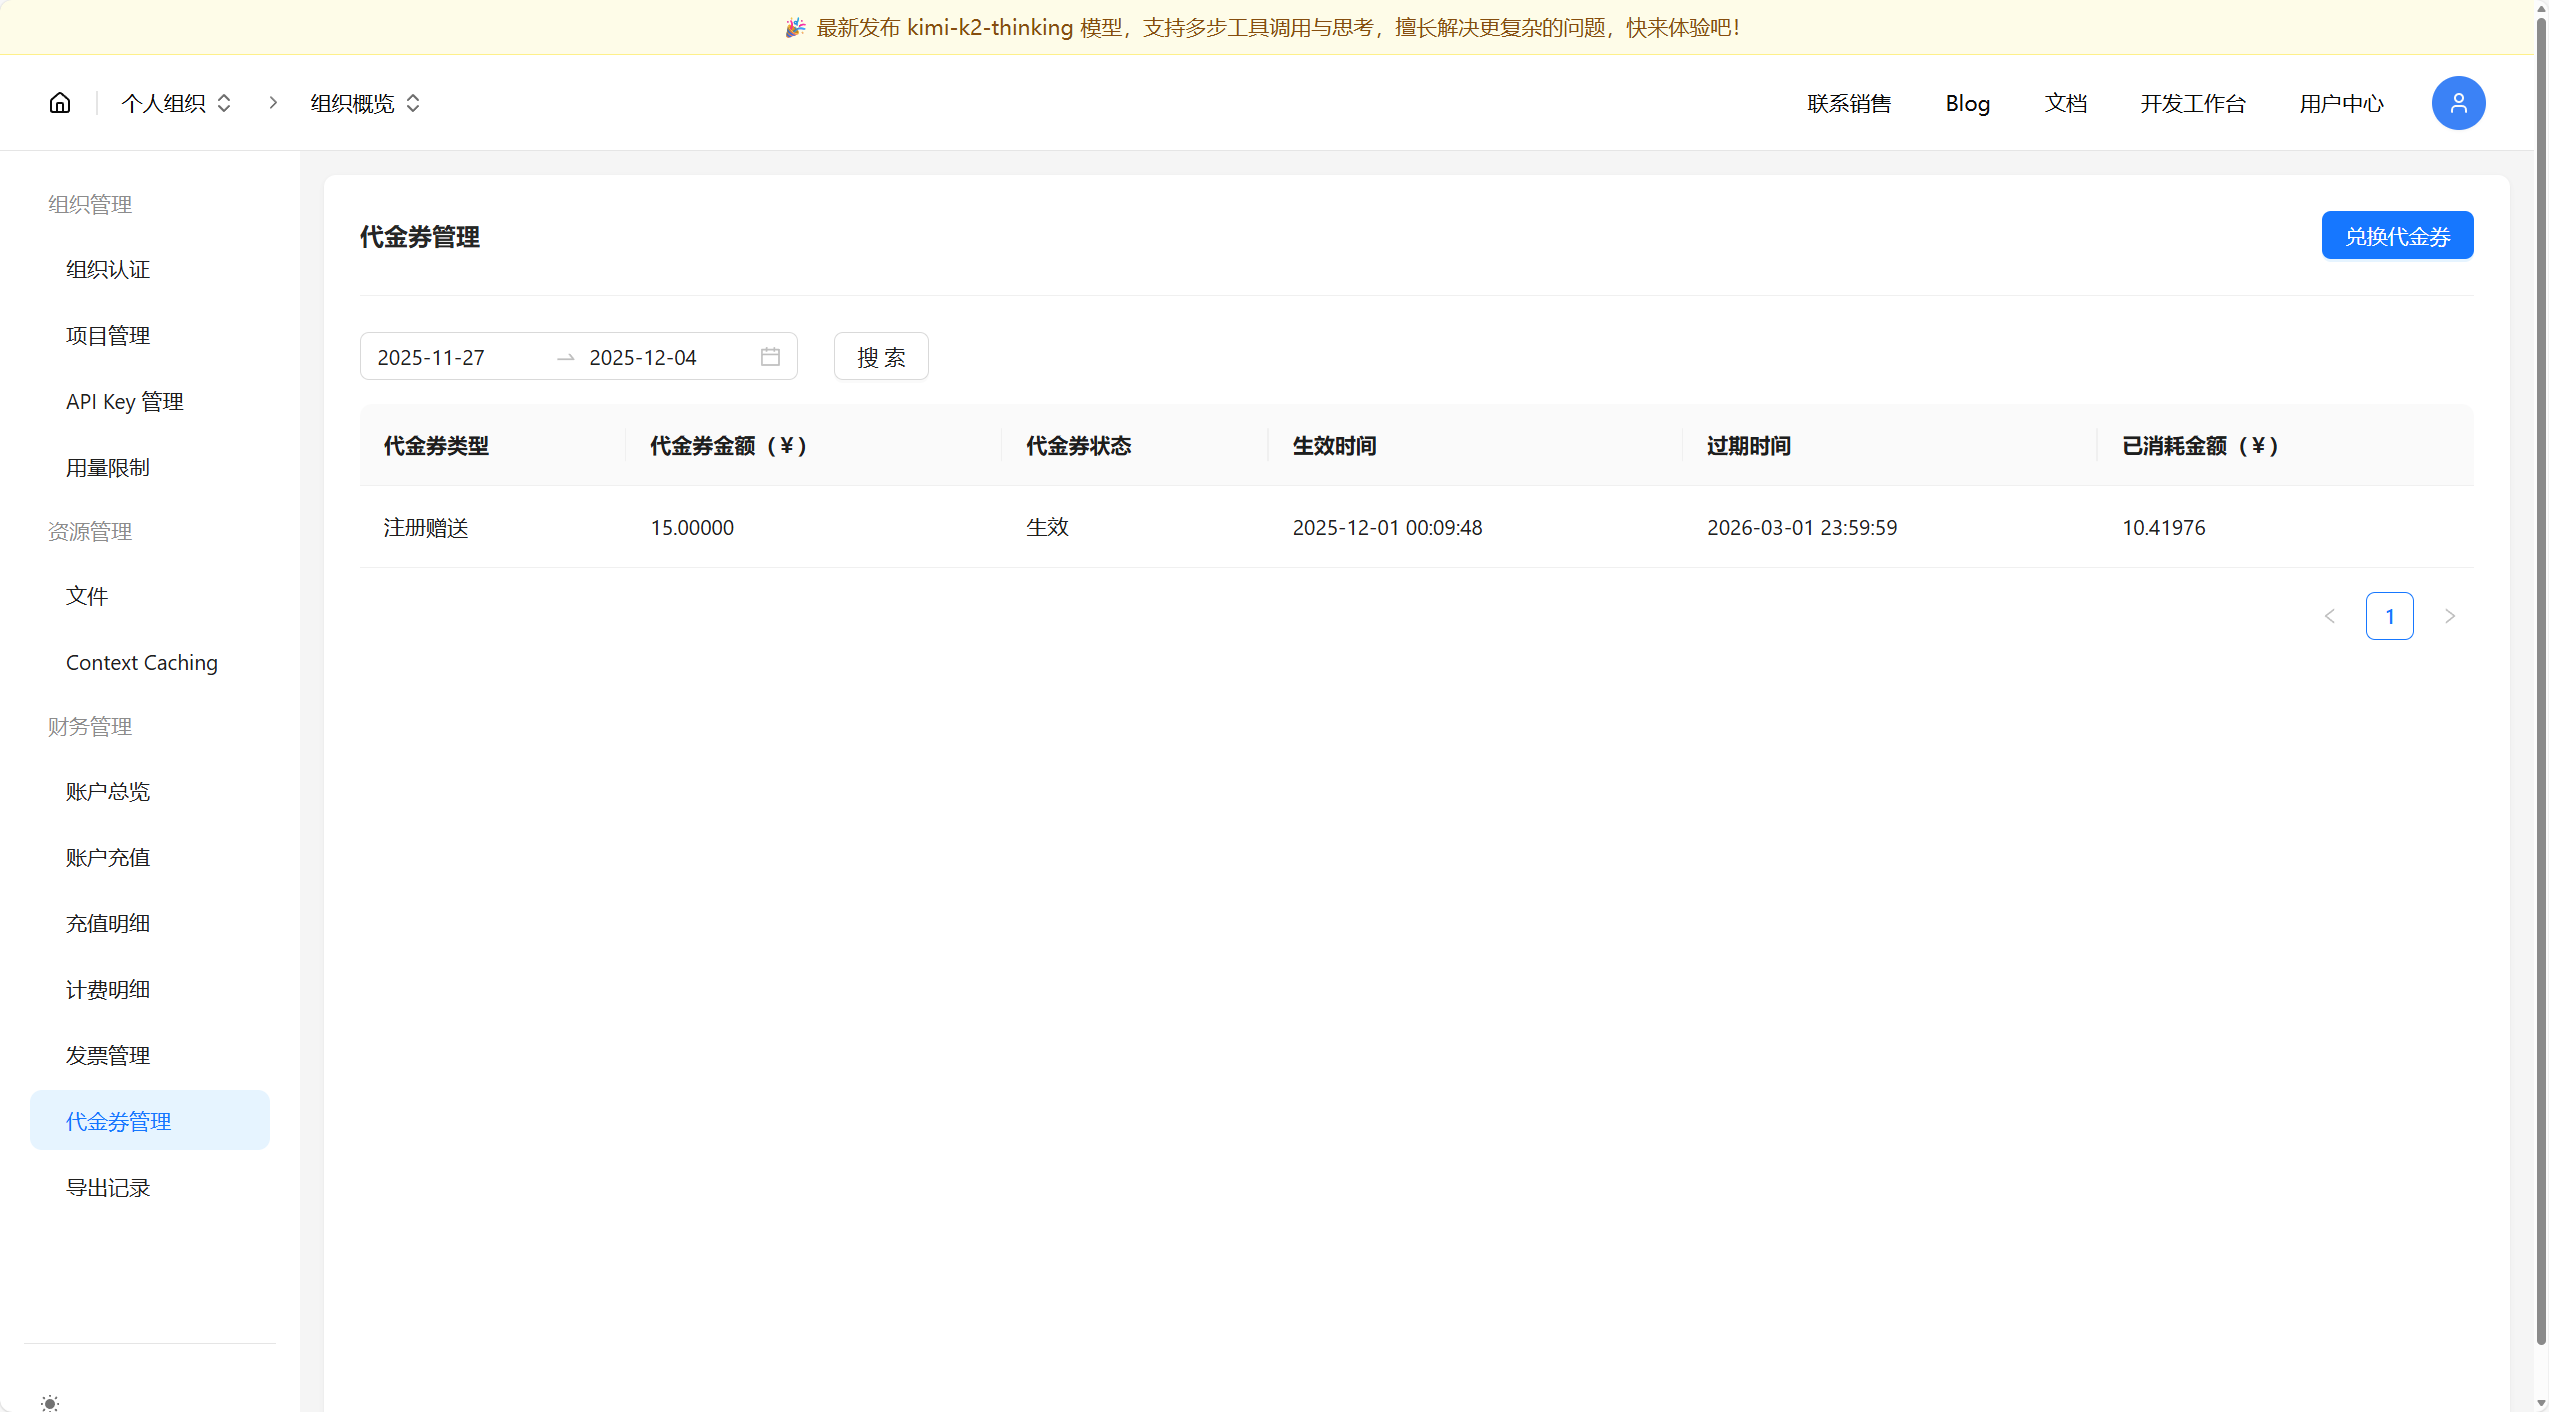Open 开发工作台 from the top bar

[x=2192, y=103]
